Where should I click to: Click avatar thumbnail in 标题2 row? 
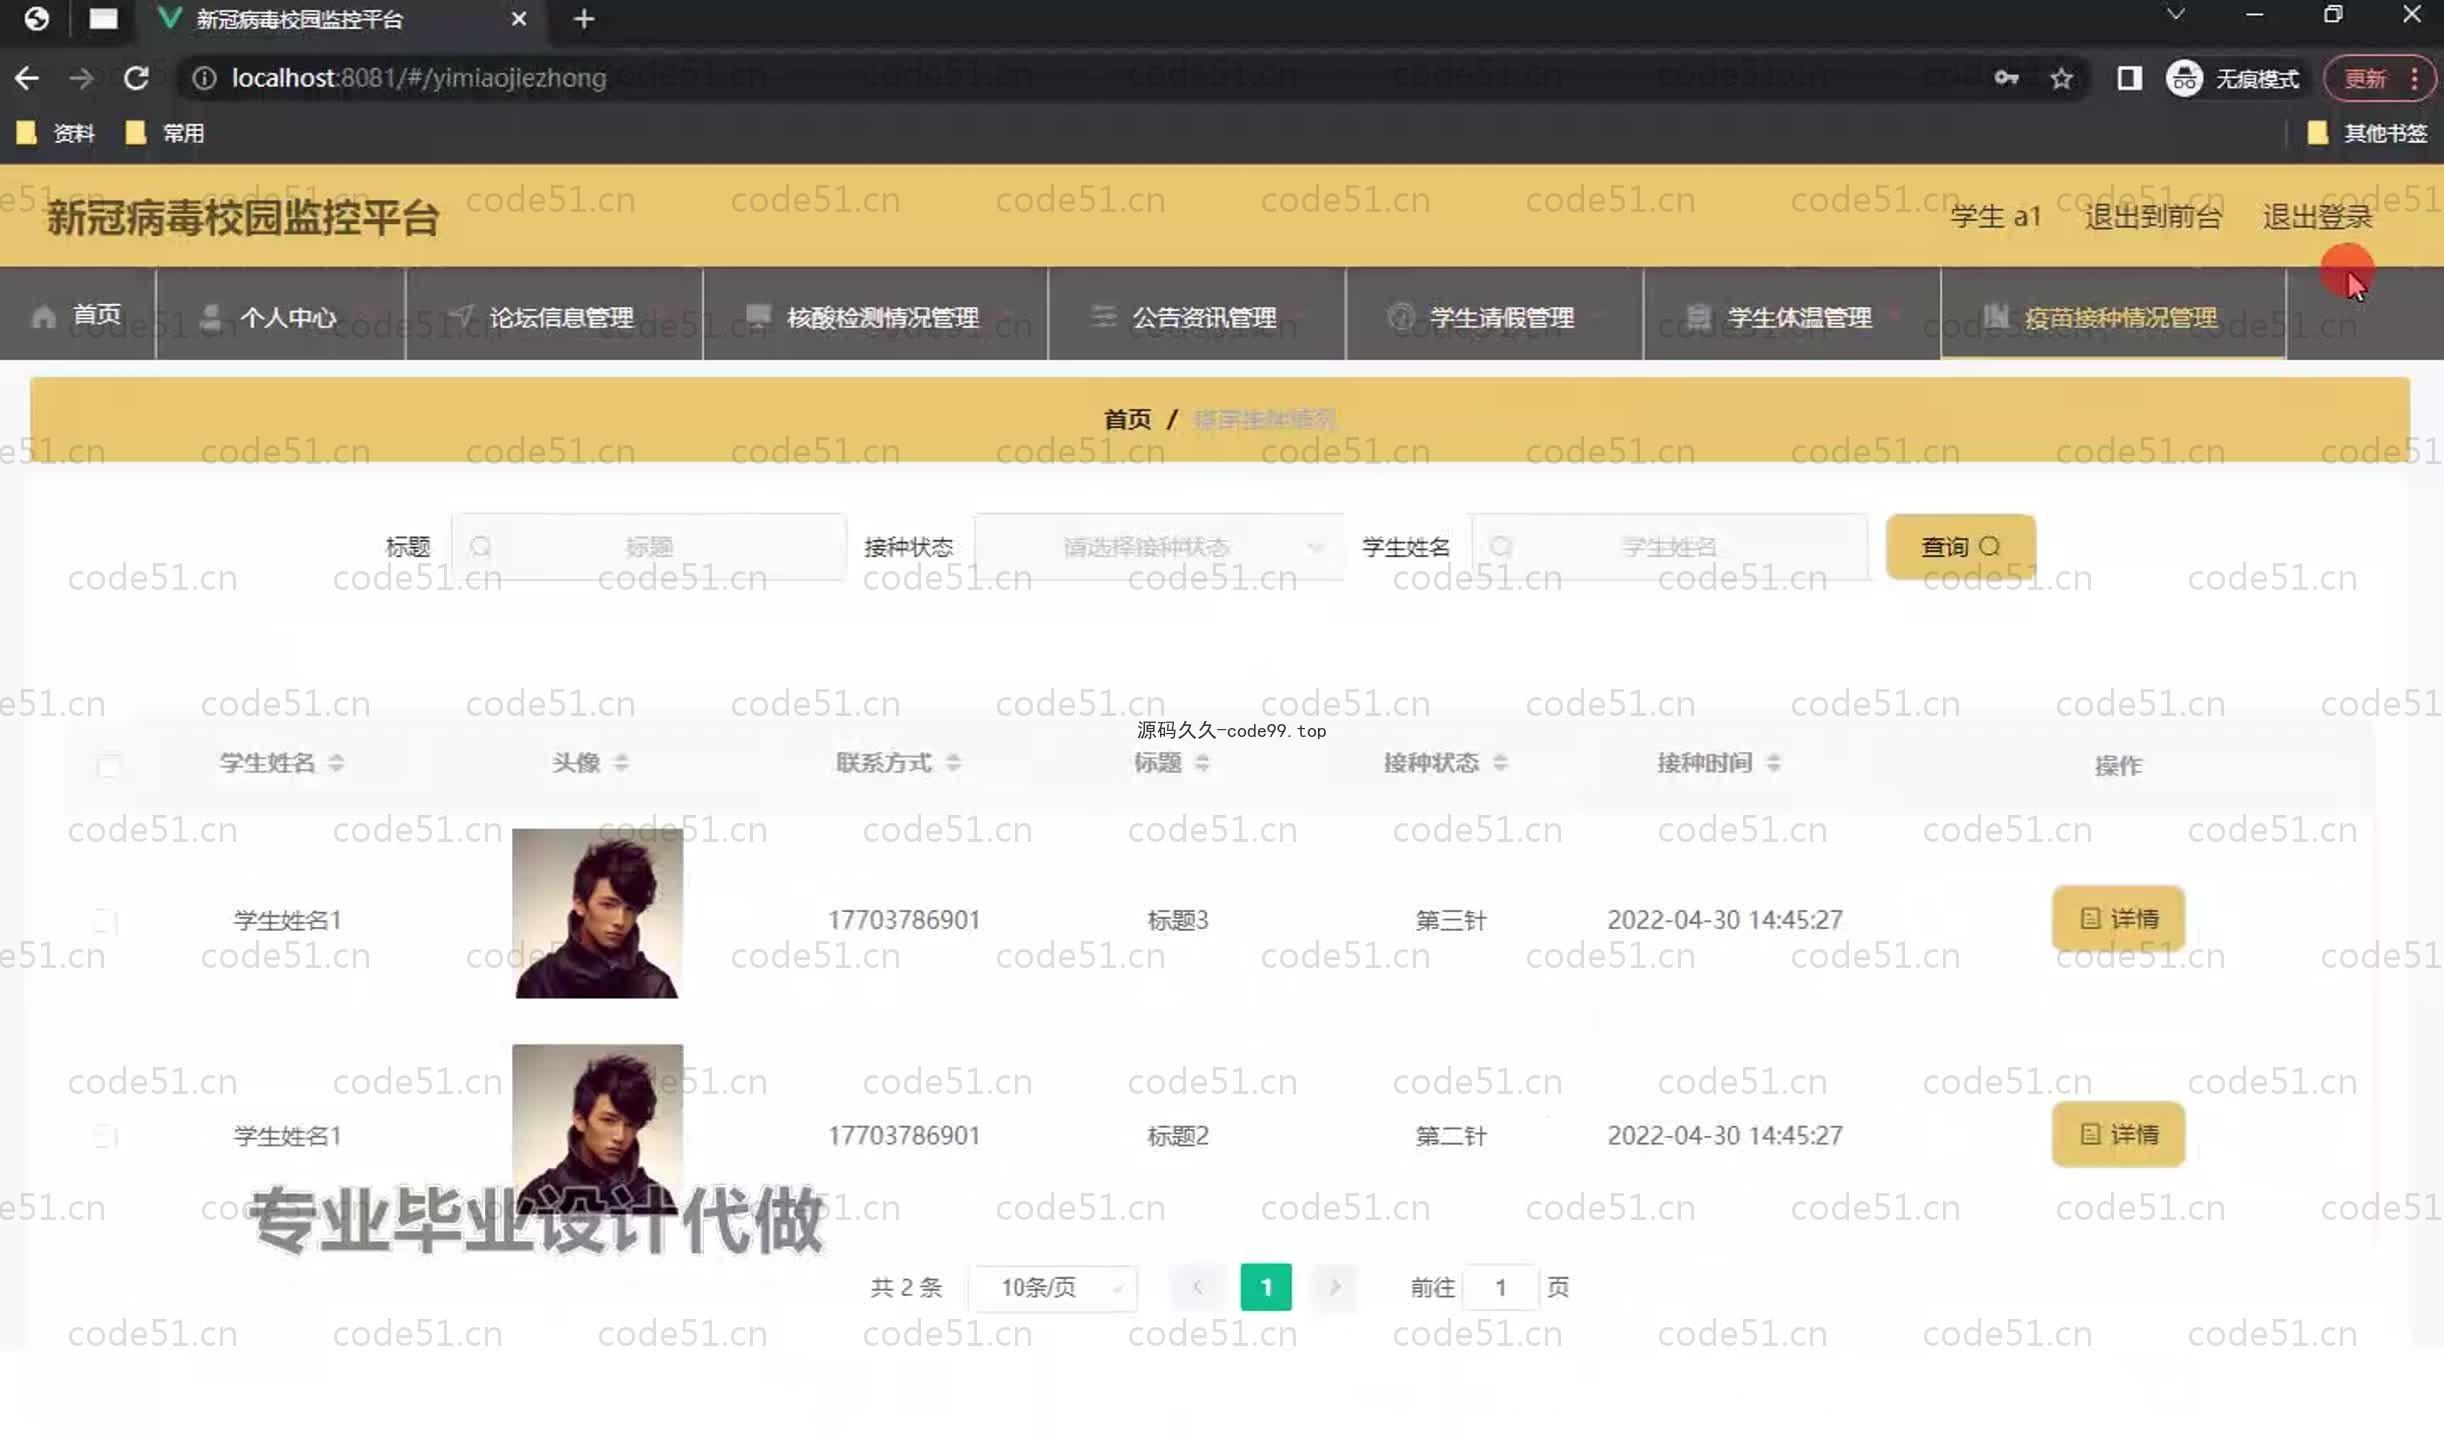point(597,1129)
